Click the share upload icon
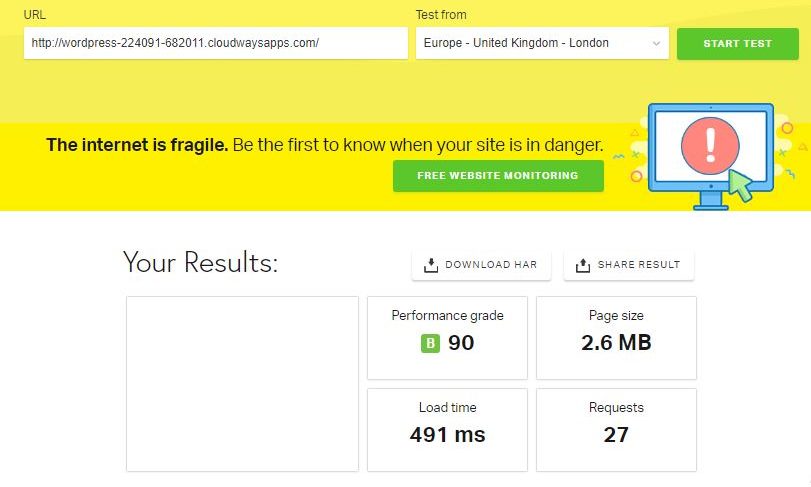Image resolution: width=811 pixels, height=487 pixels. [582, 265]
